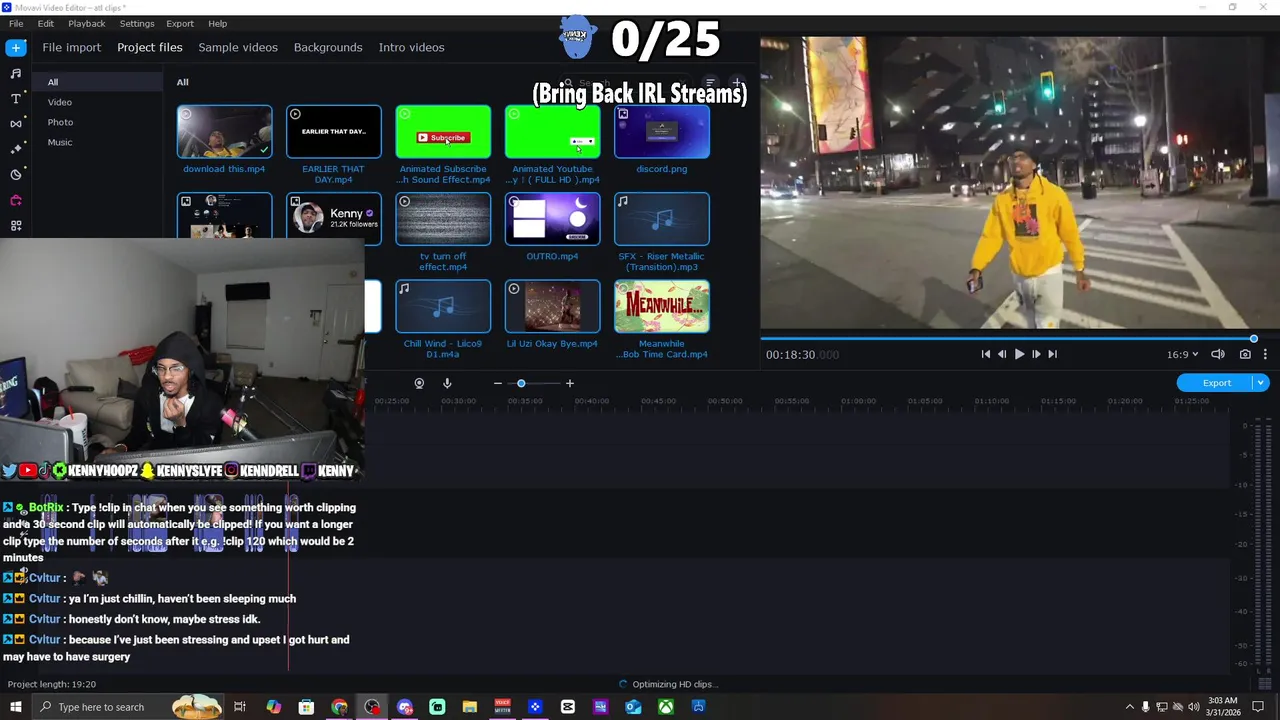
Task: Open the Settings menu
Action: (137, 23)
